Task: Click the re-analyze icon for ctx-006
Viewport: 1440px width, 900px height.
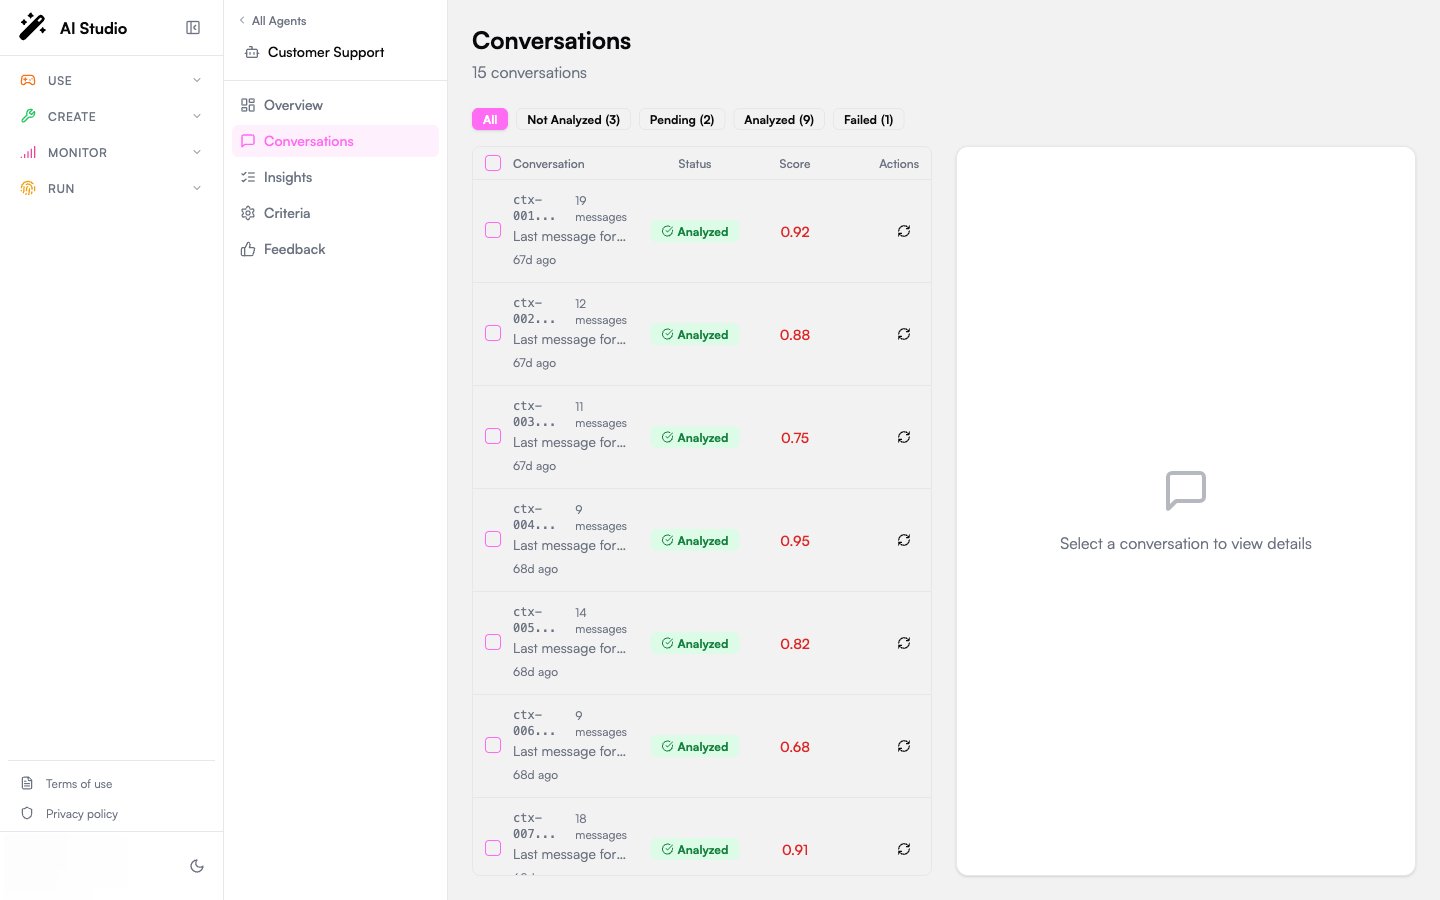Action: pos(904,746)
